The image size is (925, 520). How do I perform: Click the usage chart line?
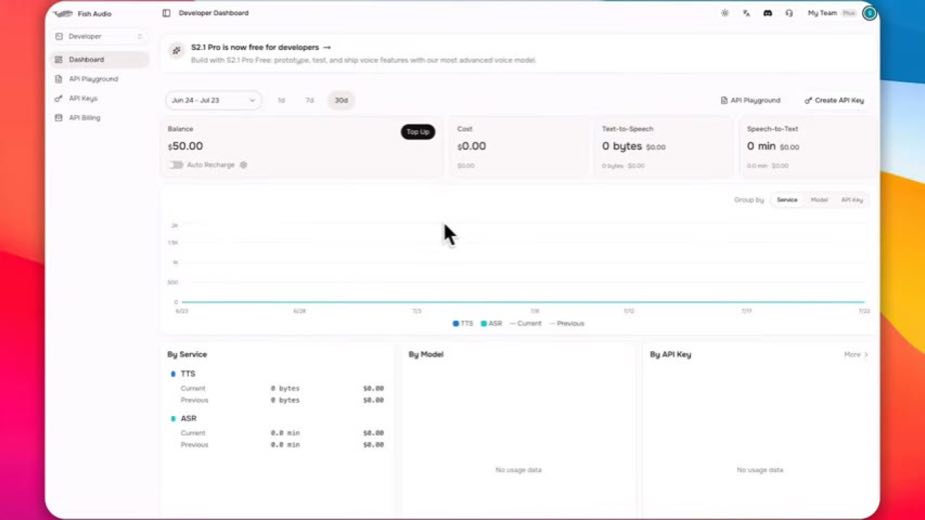[x=523, y=302]
